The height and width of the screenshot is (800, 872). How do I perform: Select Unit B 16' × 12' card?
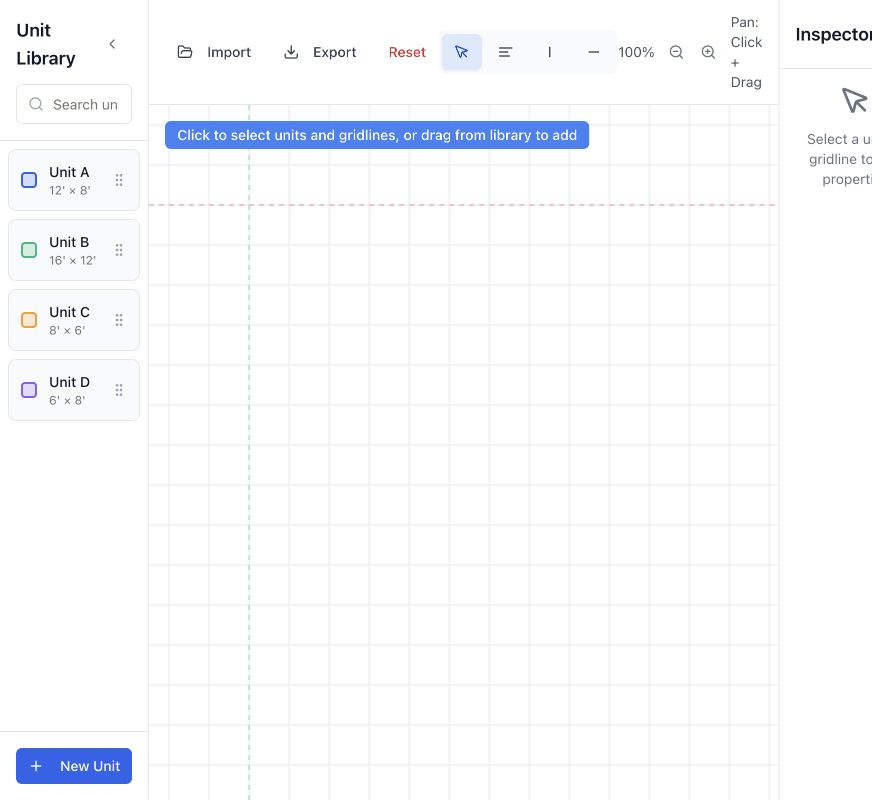[x=74, y=250]
